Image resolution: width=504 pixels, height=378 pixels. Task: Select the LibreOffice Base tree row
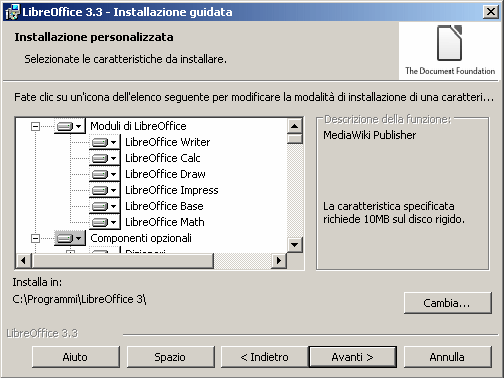click(164, 206)
